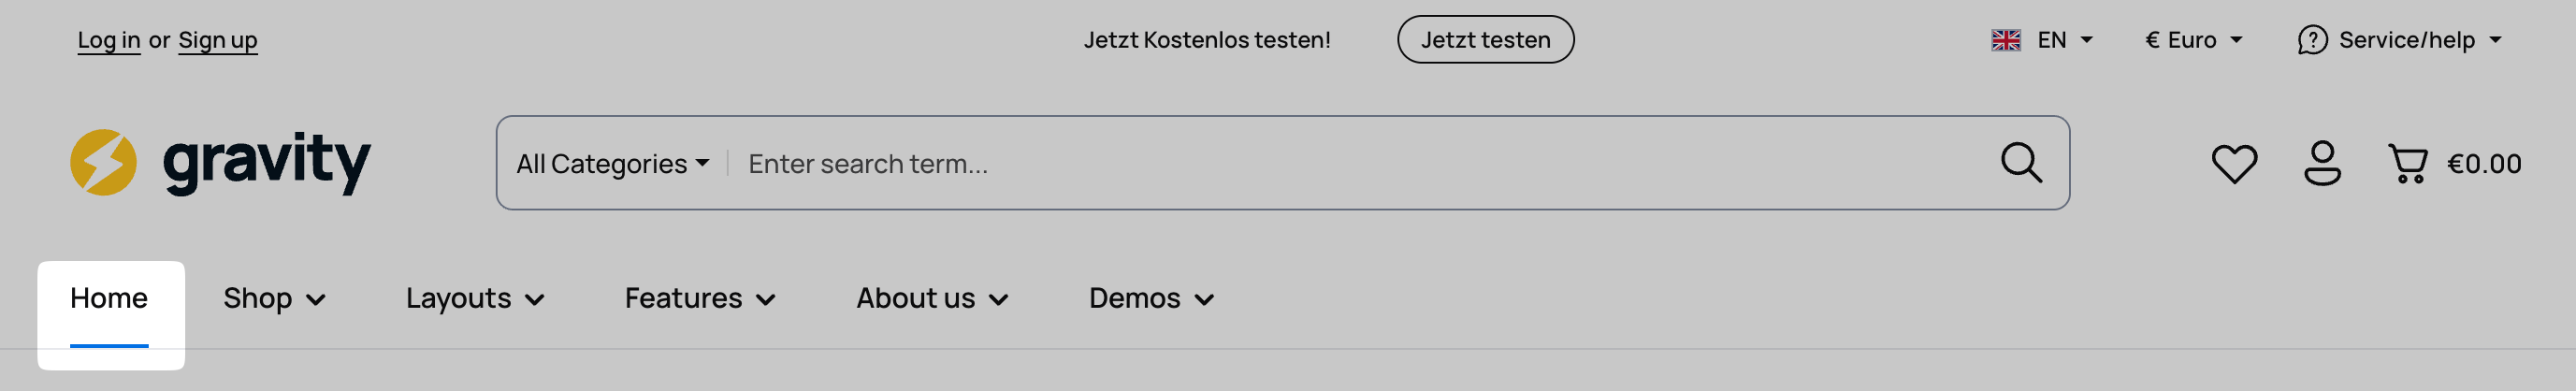Expand the All Categories dropdown
Viewport: 2576px width, 391px height.
click(x=612, y=164)
